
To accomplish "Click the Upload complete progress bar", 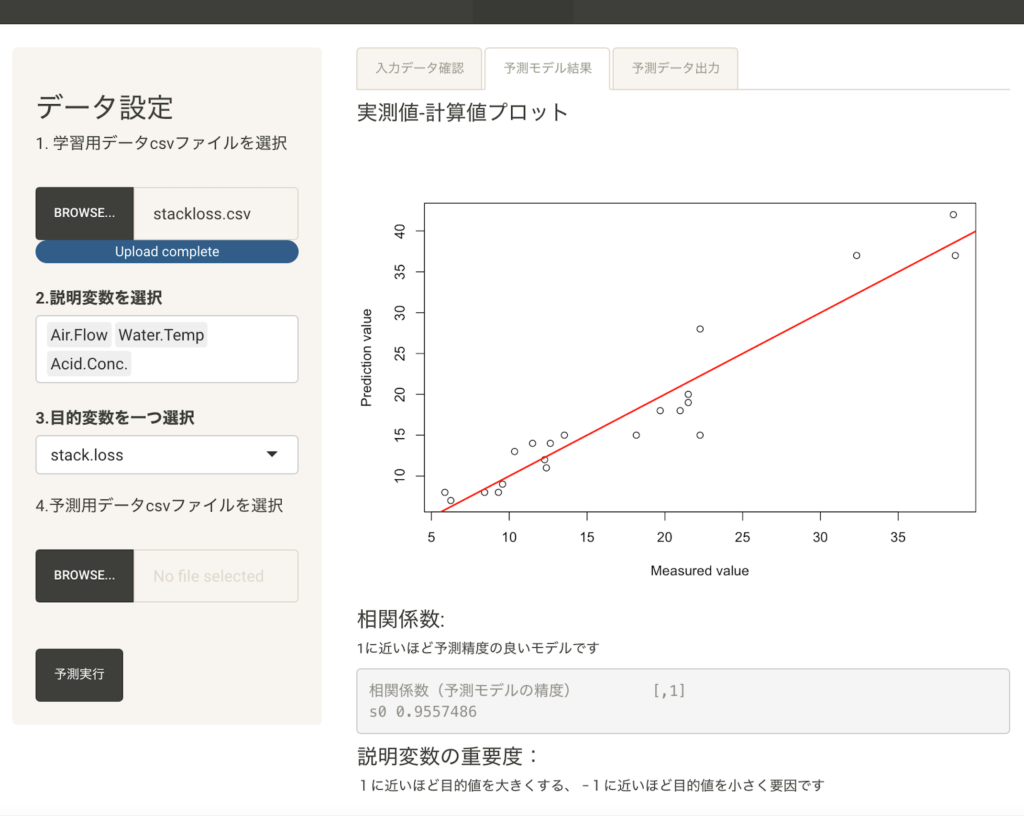I will pos(166,252).
